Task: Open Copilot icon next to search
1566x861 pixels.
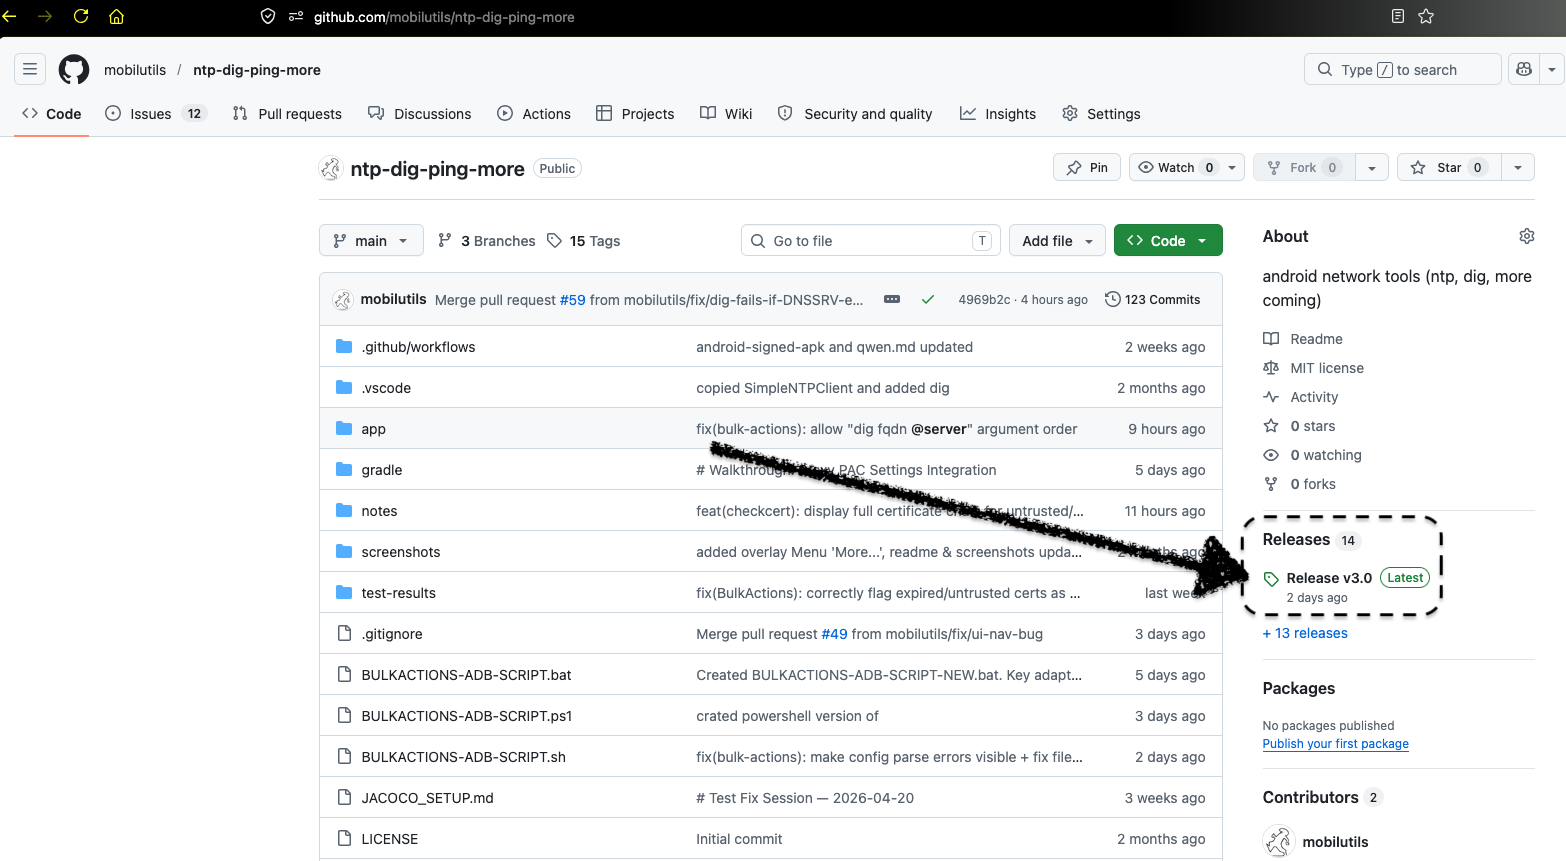Action: point(1524,69)
